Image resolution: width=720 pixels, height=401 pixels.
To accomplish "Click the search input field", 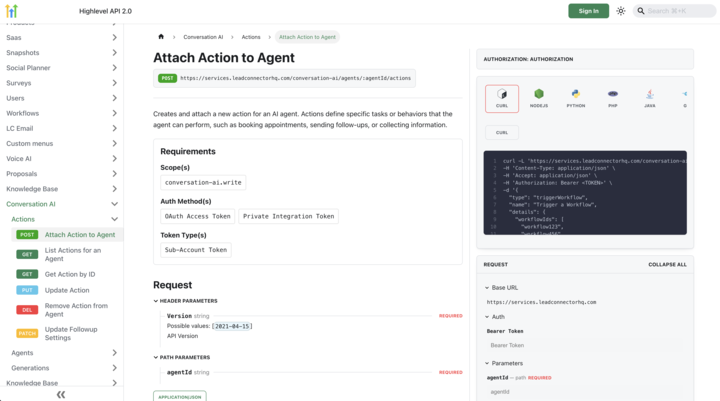I will pos(680,11).
